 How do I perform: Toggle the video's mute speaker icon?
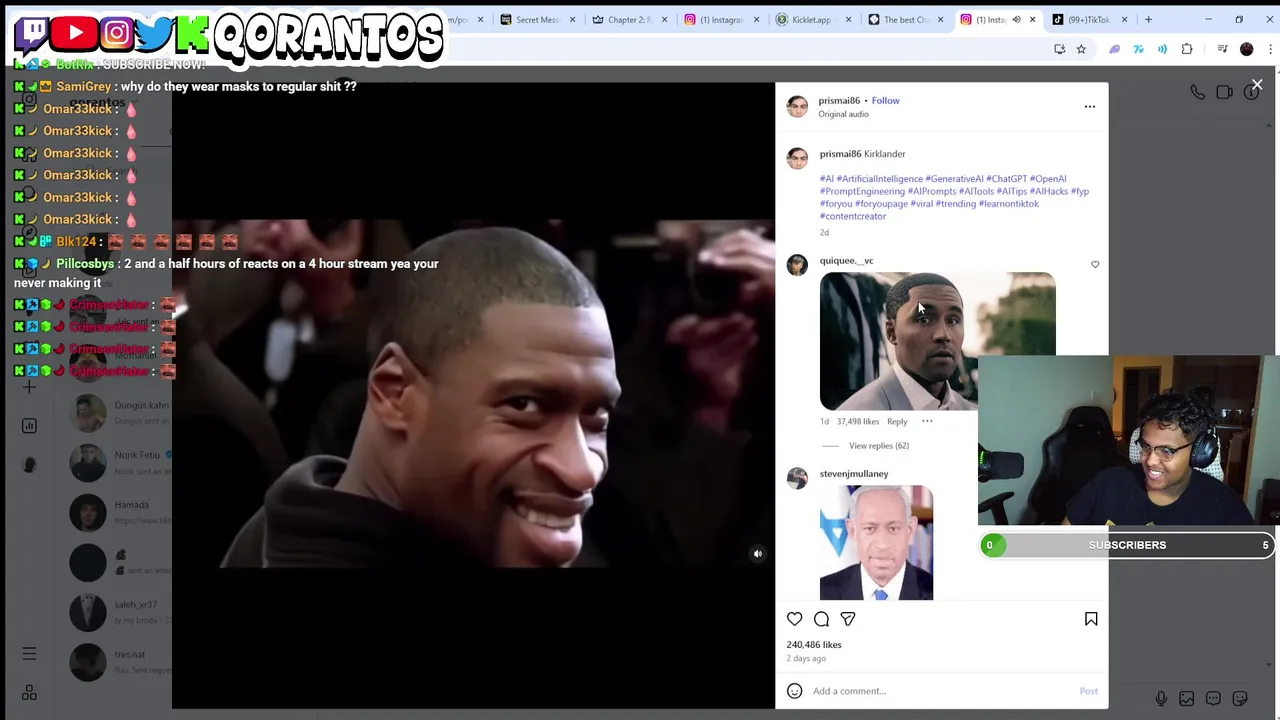click(x=758, y=553)
